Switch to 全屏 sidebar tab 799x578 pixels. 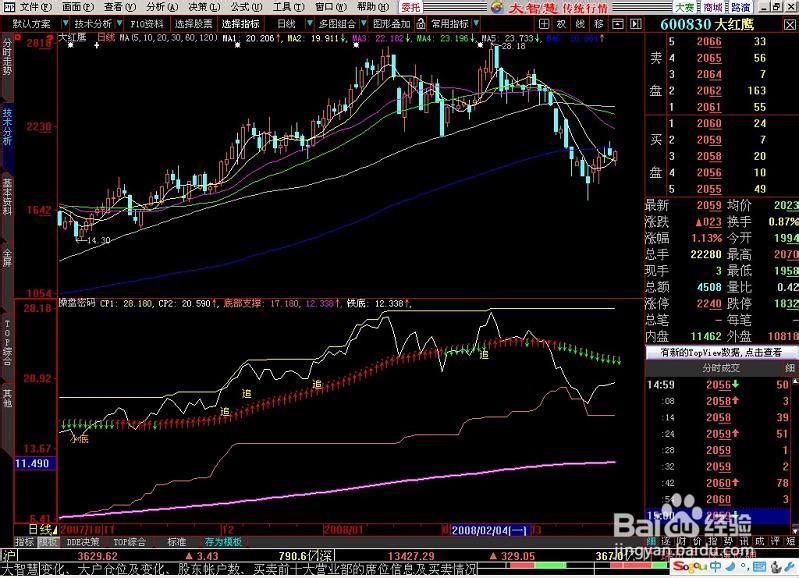click(7, 257)
